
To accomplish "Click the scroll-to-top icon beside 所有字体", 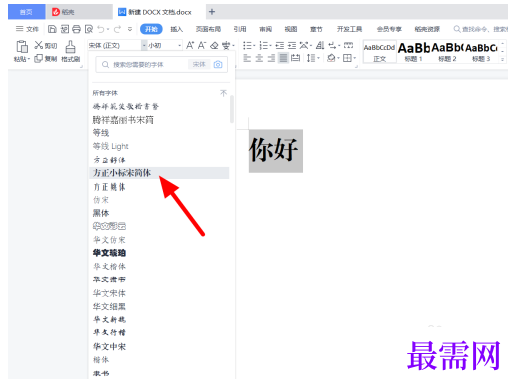I will click(x=223, y=93).
